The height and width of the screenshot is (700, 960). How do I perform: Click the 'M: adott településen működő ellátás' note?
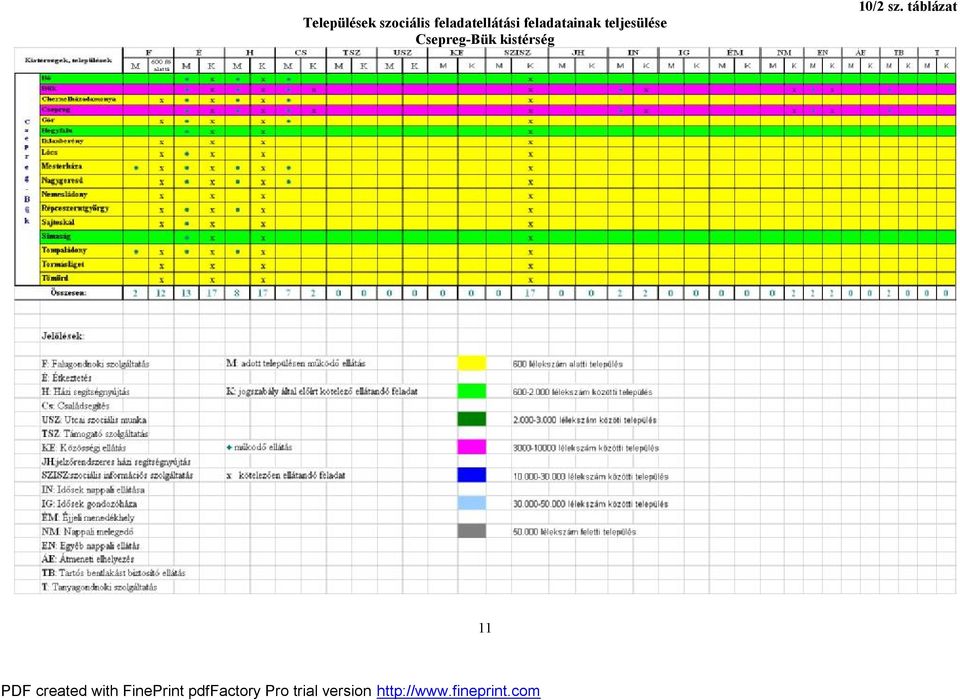tap(296, 363)
